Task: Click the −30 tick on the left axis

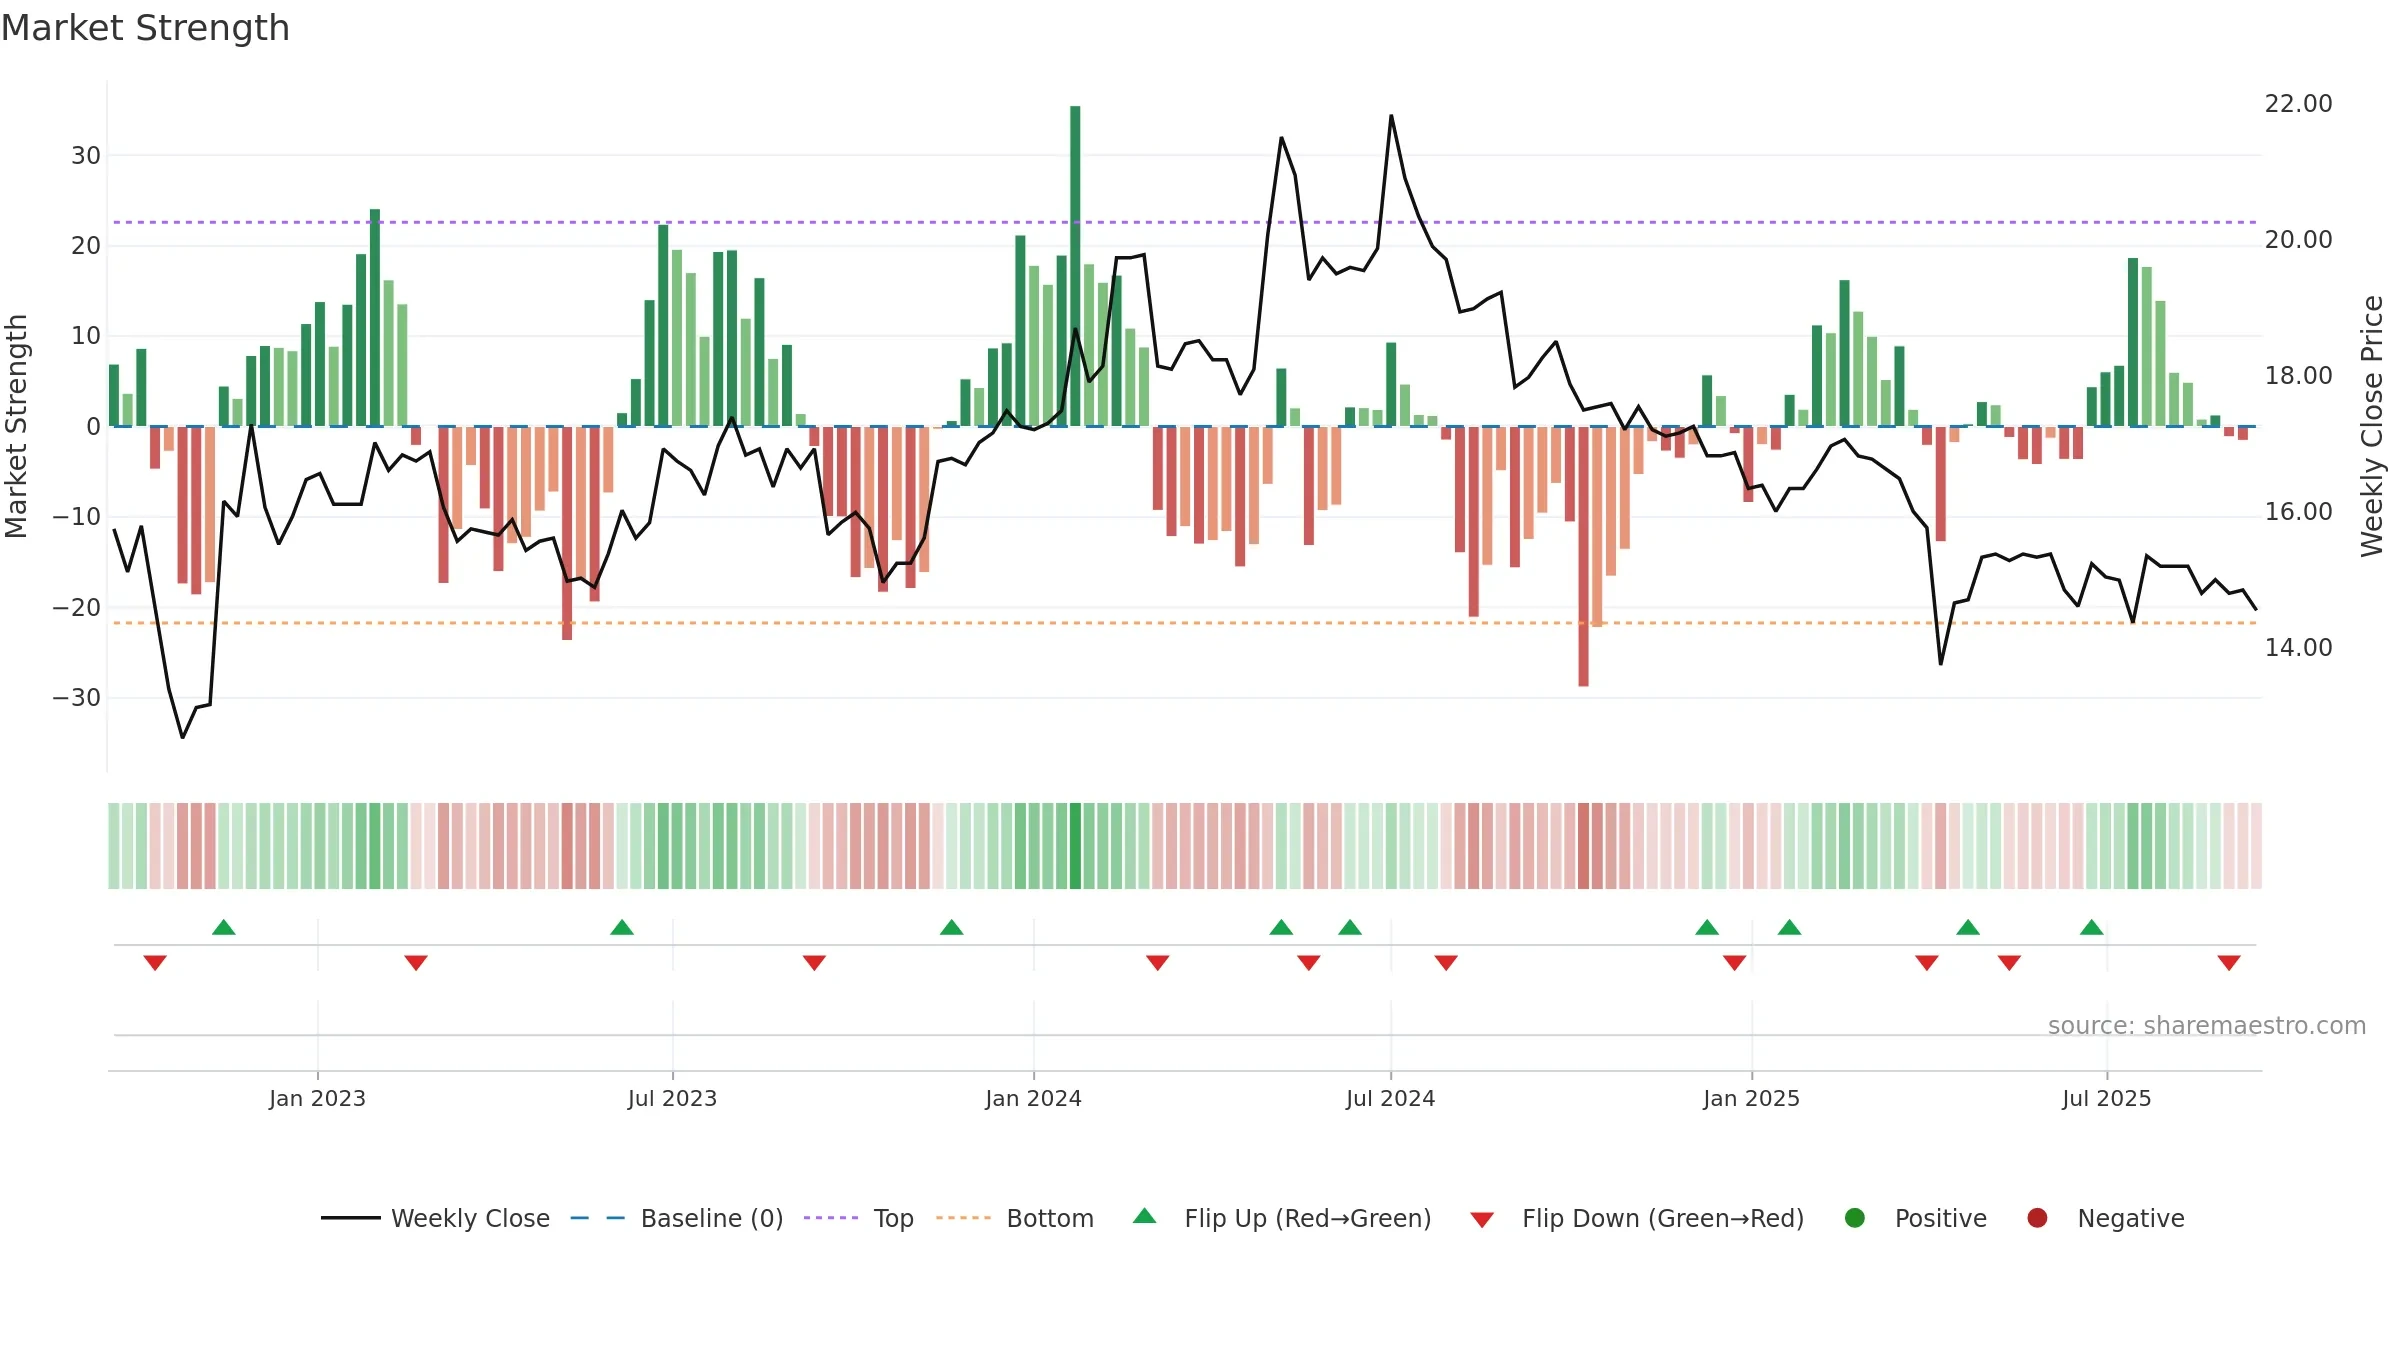Action: (77, 698)
